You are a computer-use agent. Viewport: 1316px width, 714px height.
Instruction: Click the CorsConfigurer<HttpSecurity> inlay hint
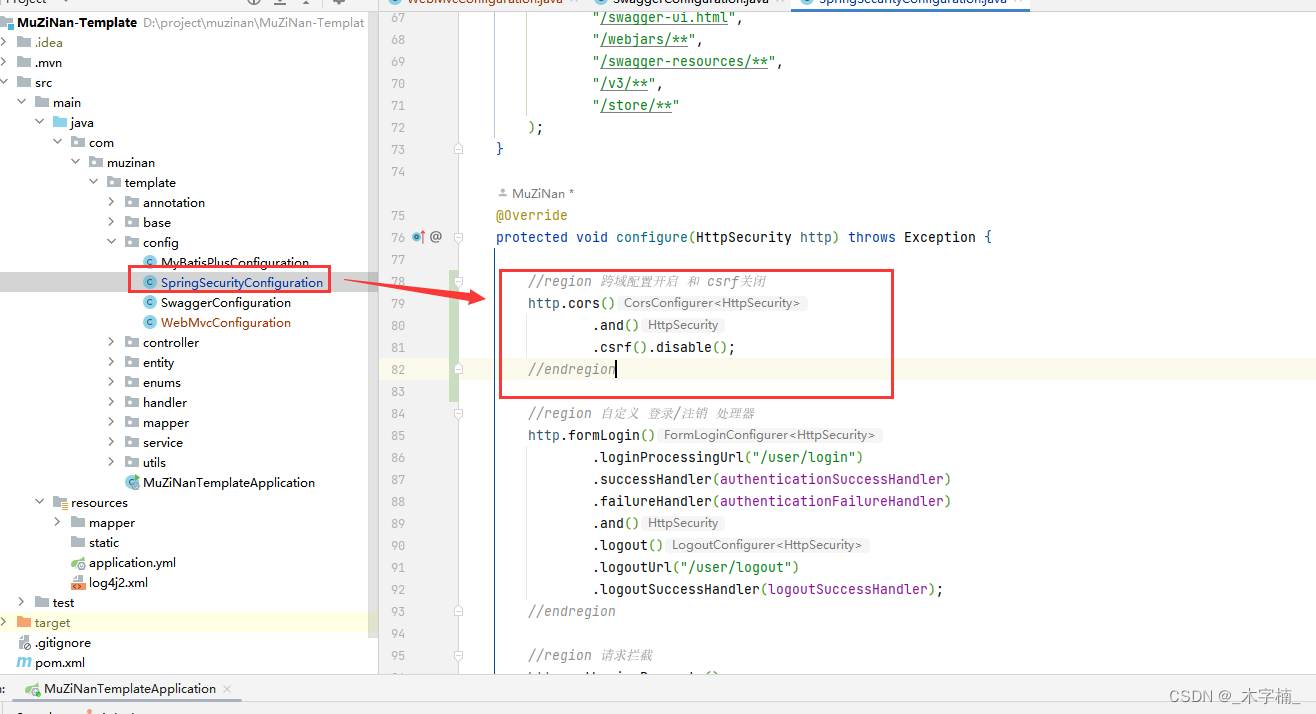[x=712, y=303]
